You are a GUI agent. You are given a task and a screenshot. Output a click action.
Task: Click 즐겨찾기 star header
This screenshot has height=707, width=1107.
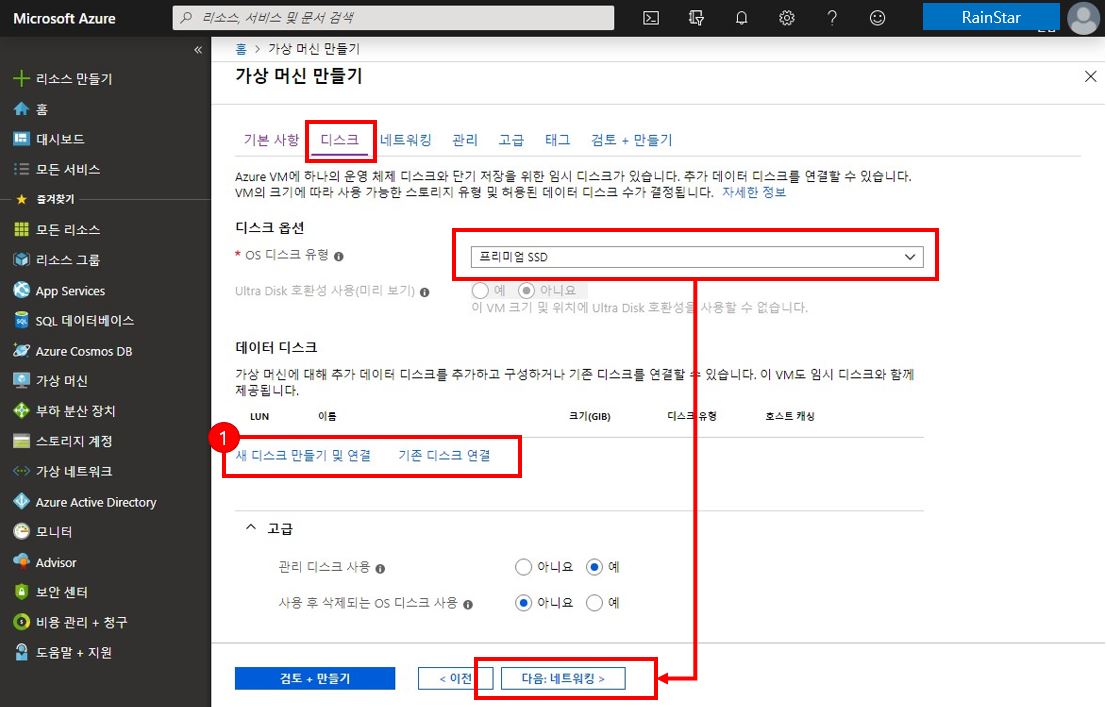tap(46, 199)
